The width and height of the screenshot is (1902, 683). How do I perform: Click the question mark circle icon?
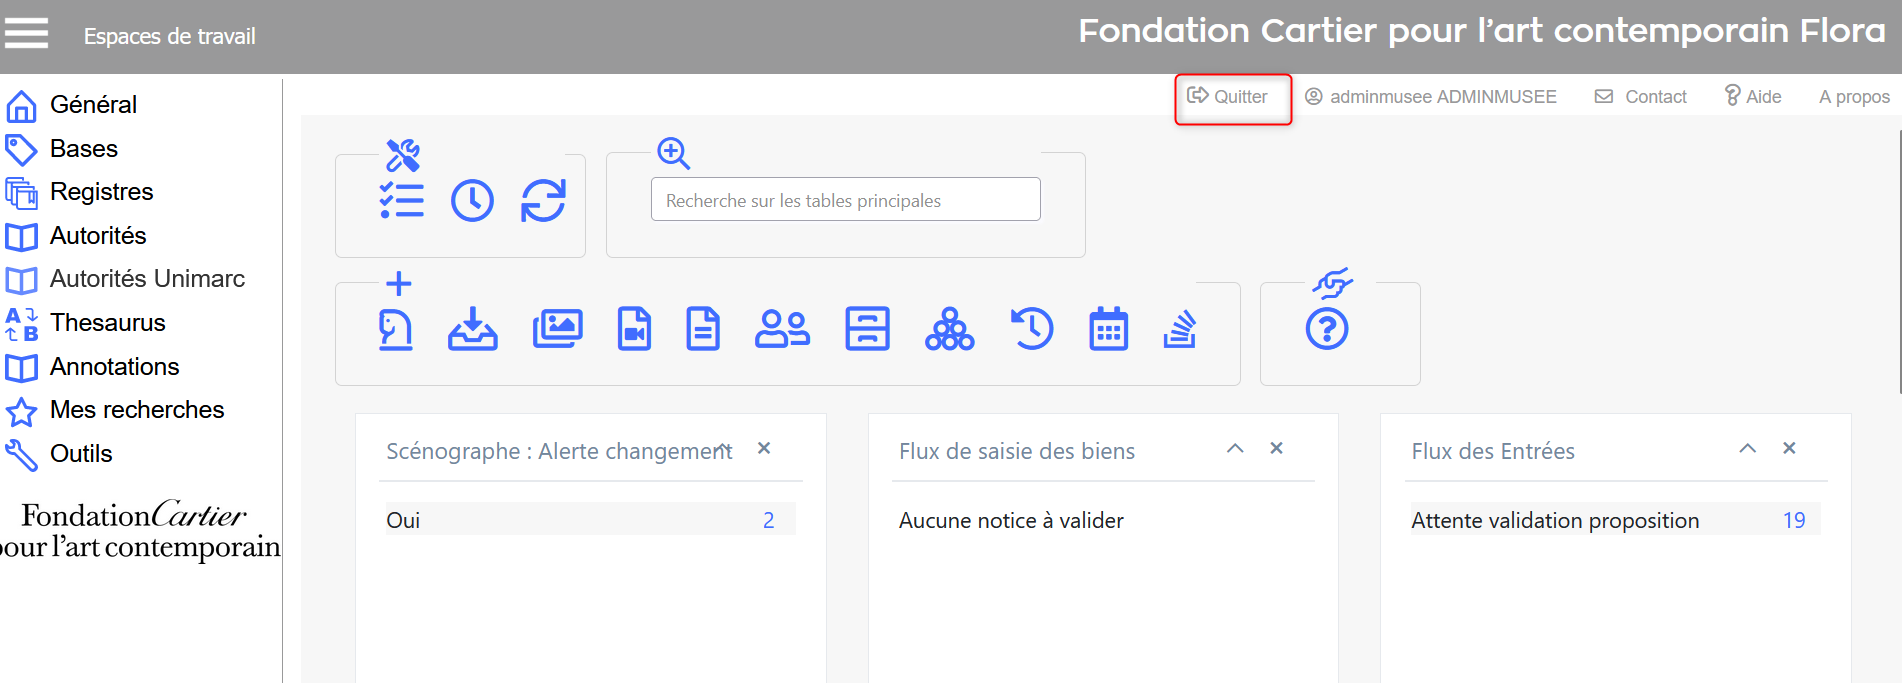pyautogui.click(x=1327, y=329)
